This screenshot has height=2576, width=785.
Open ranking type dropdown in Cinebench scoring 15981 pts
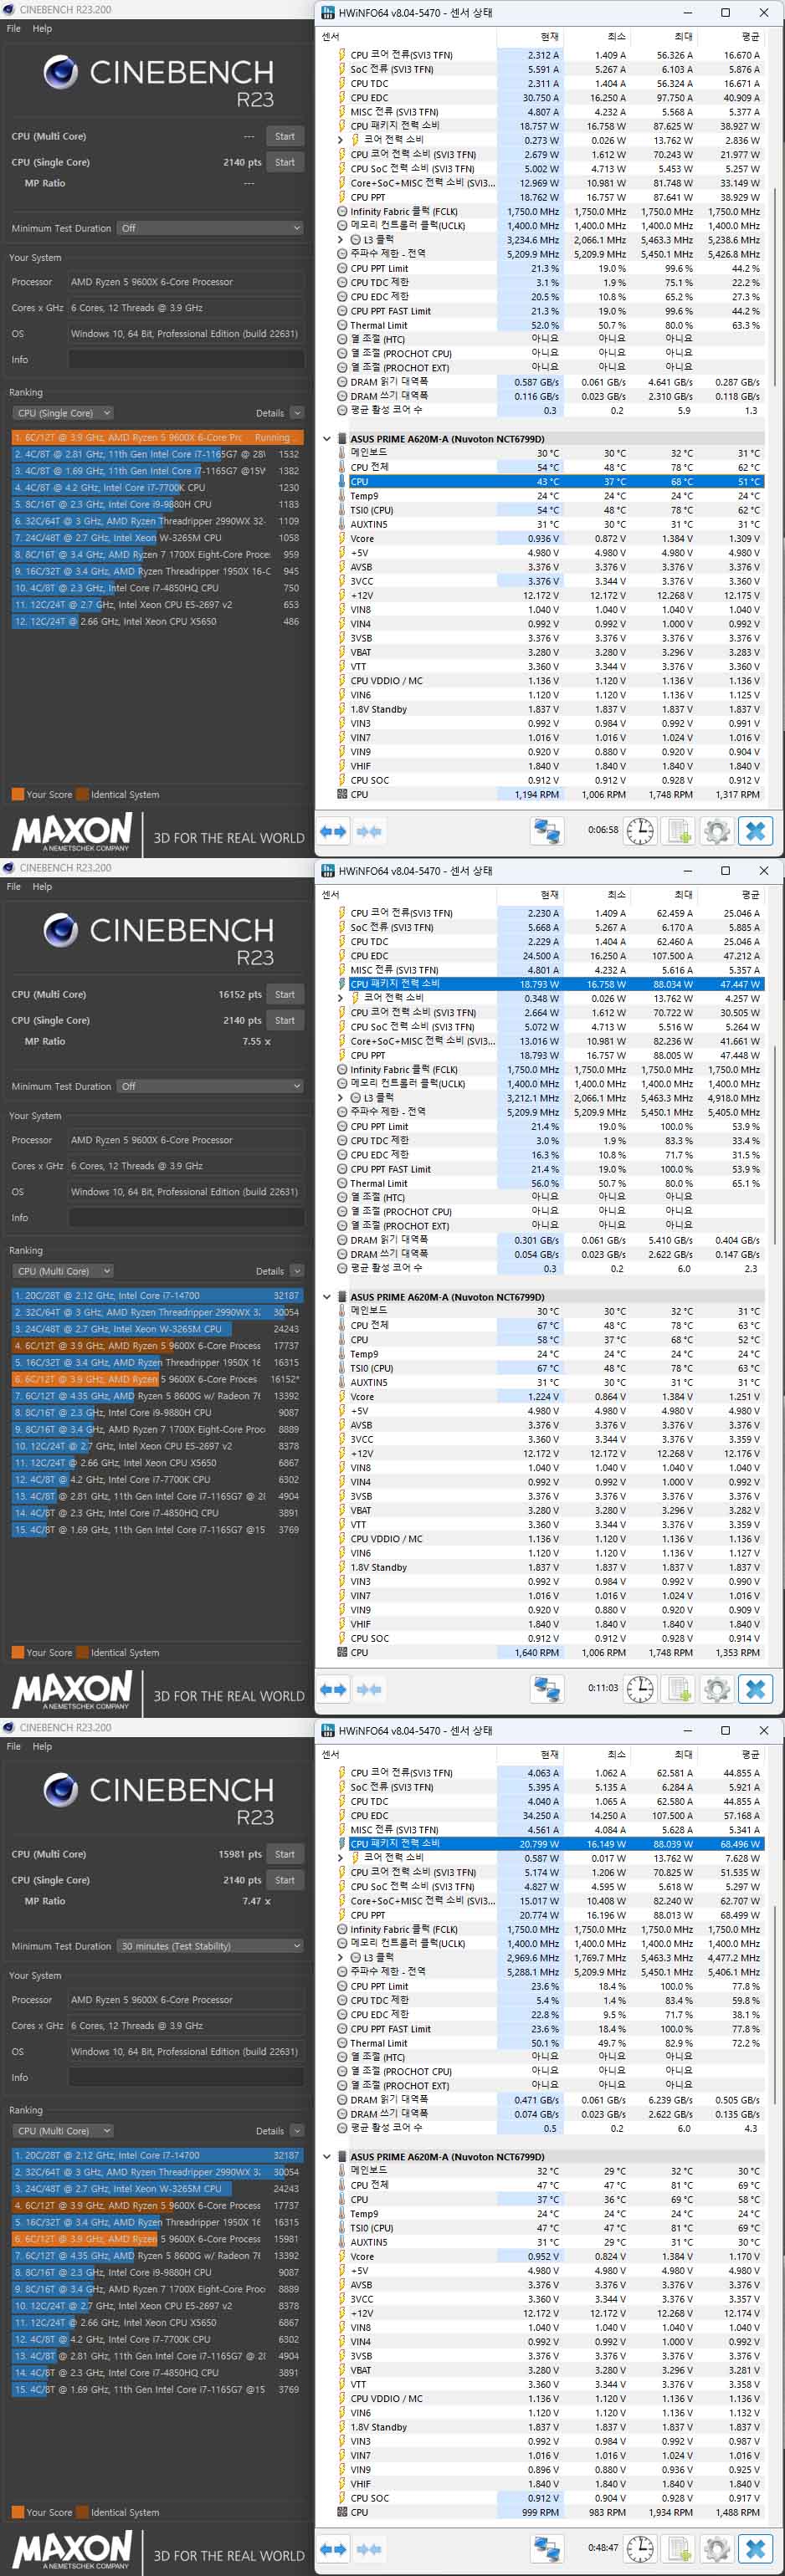point(63,2130)
